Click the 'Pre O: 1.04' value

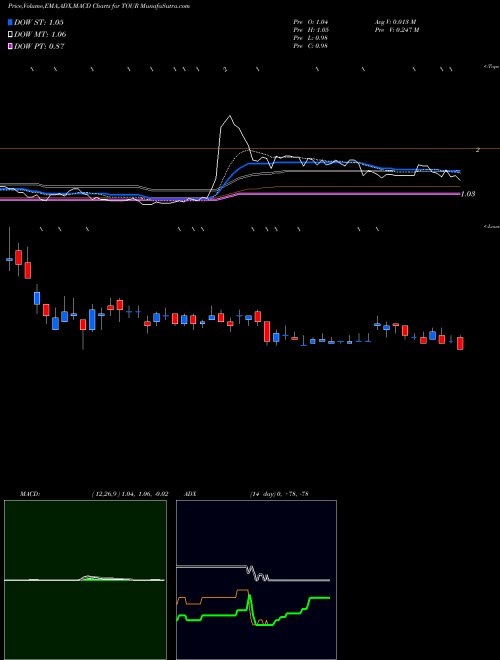click(x=311, y=22)
